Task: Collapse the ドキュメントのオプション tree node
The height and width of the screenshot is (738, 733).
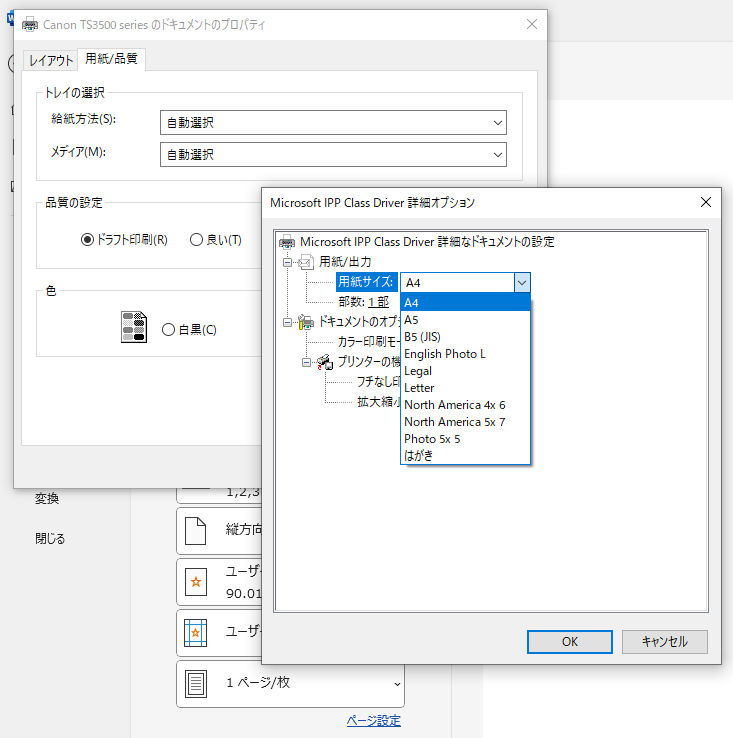Action: [287, 322]
